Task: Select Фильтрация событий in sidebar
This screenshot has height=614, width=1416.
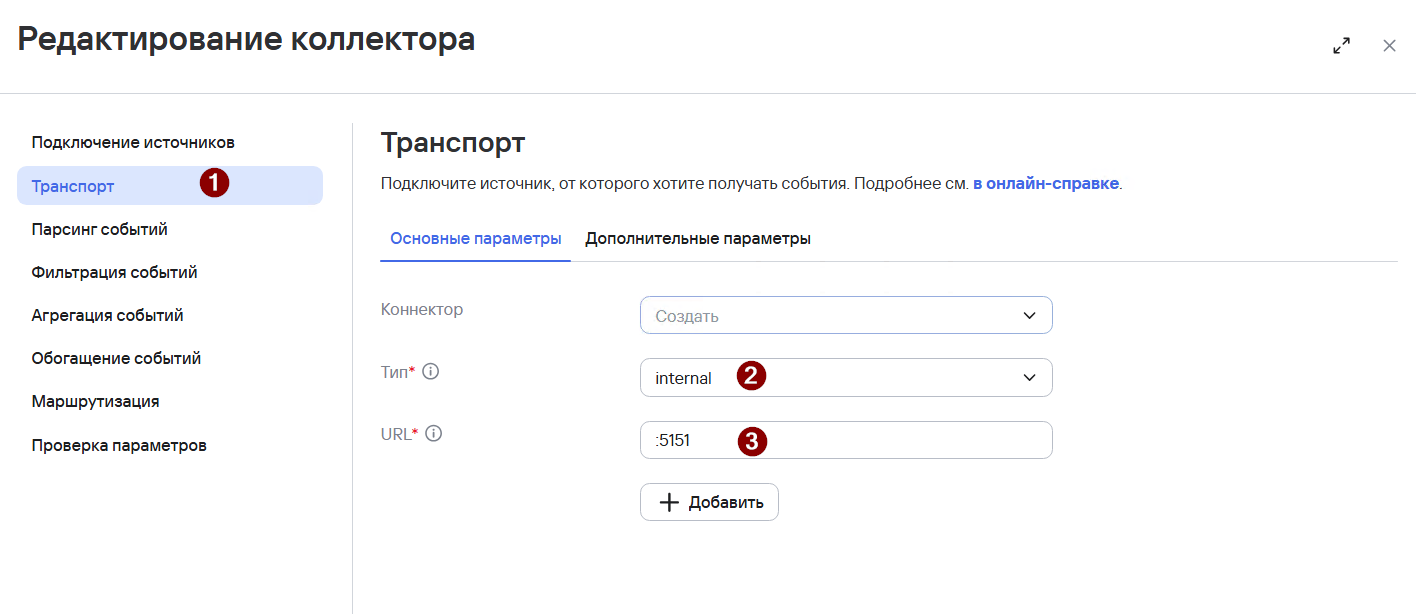Action: pos(115,272)
